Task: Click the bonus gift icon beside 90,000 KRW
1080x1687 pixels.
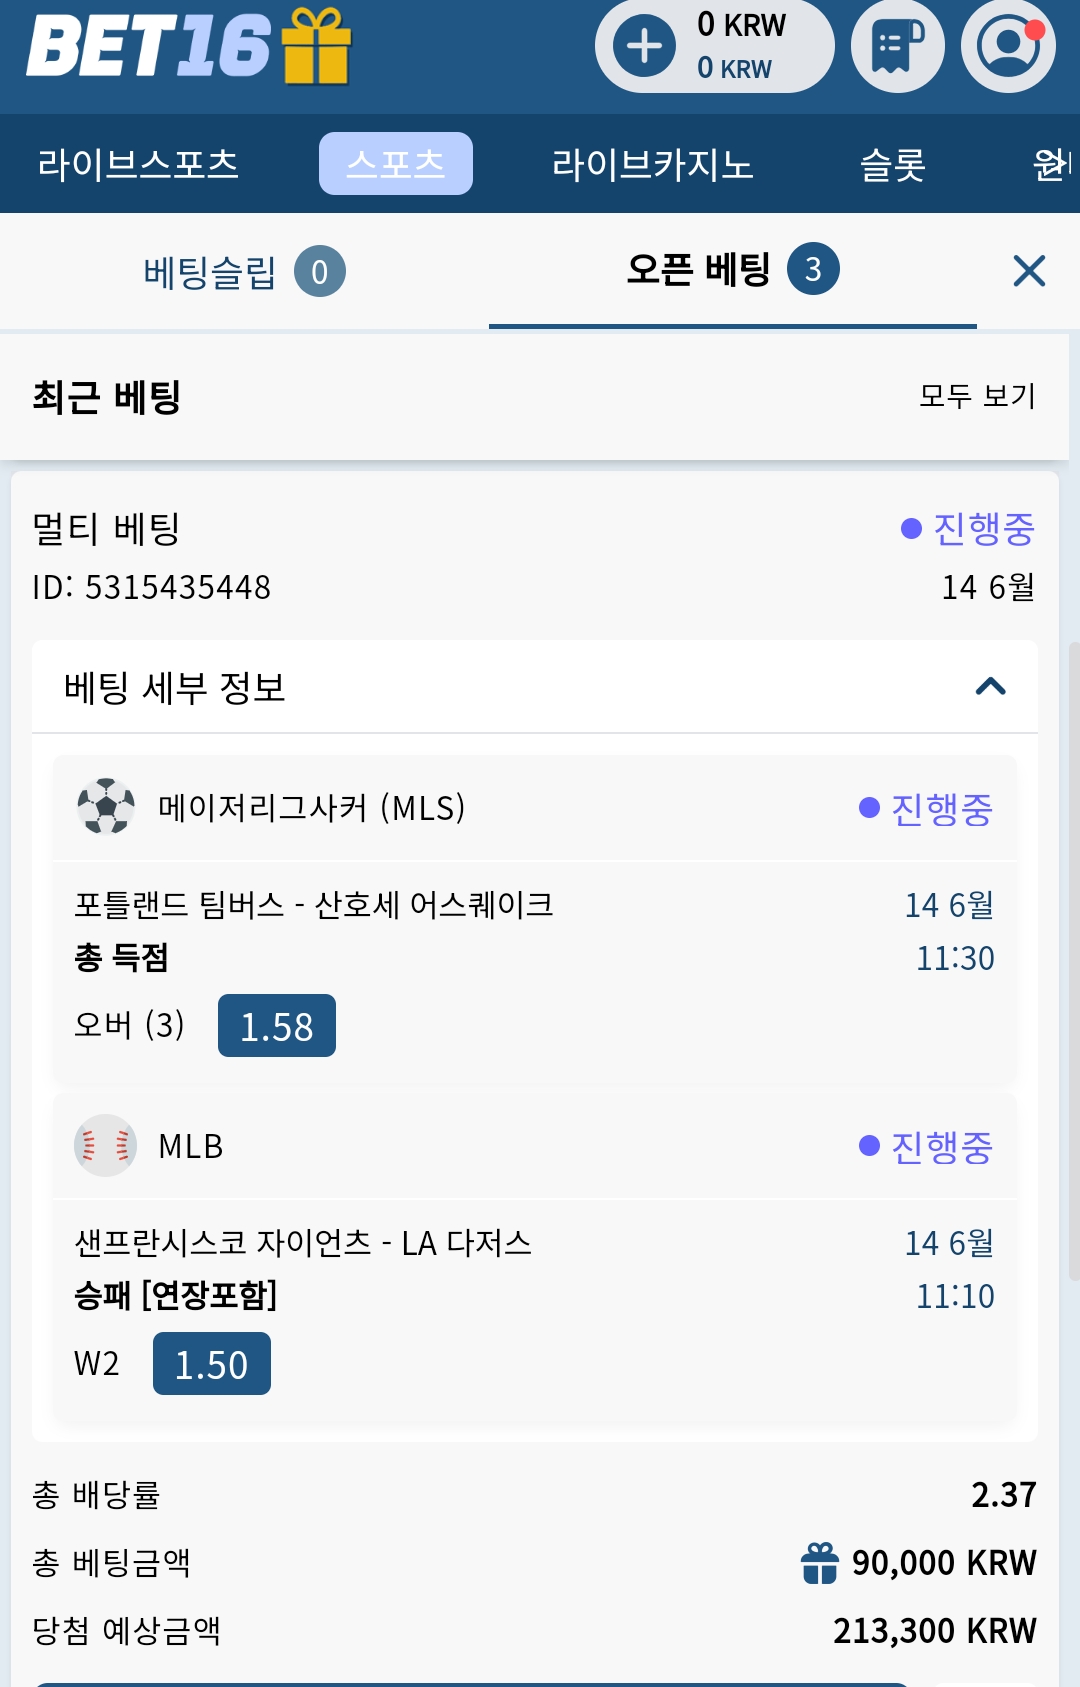Action: [820, 1563]
